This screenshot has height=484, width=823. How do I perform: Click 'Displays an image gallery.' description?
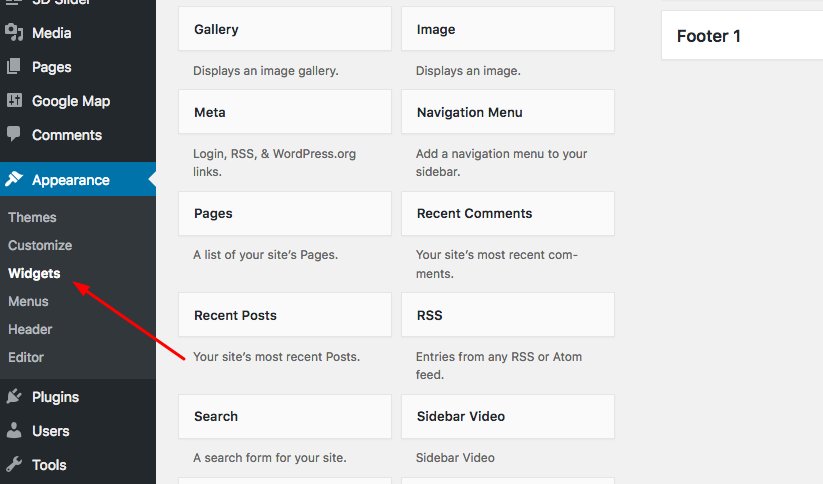pyautogui.click(x=266, y=71)
